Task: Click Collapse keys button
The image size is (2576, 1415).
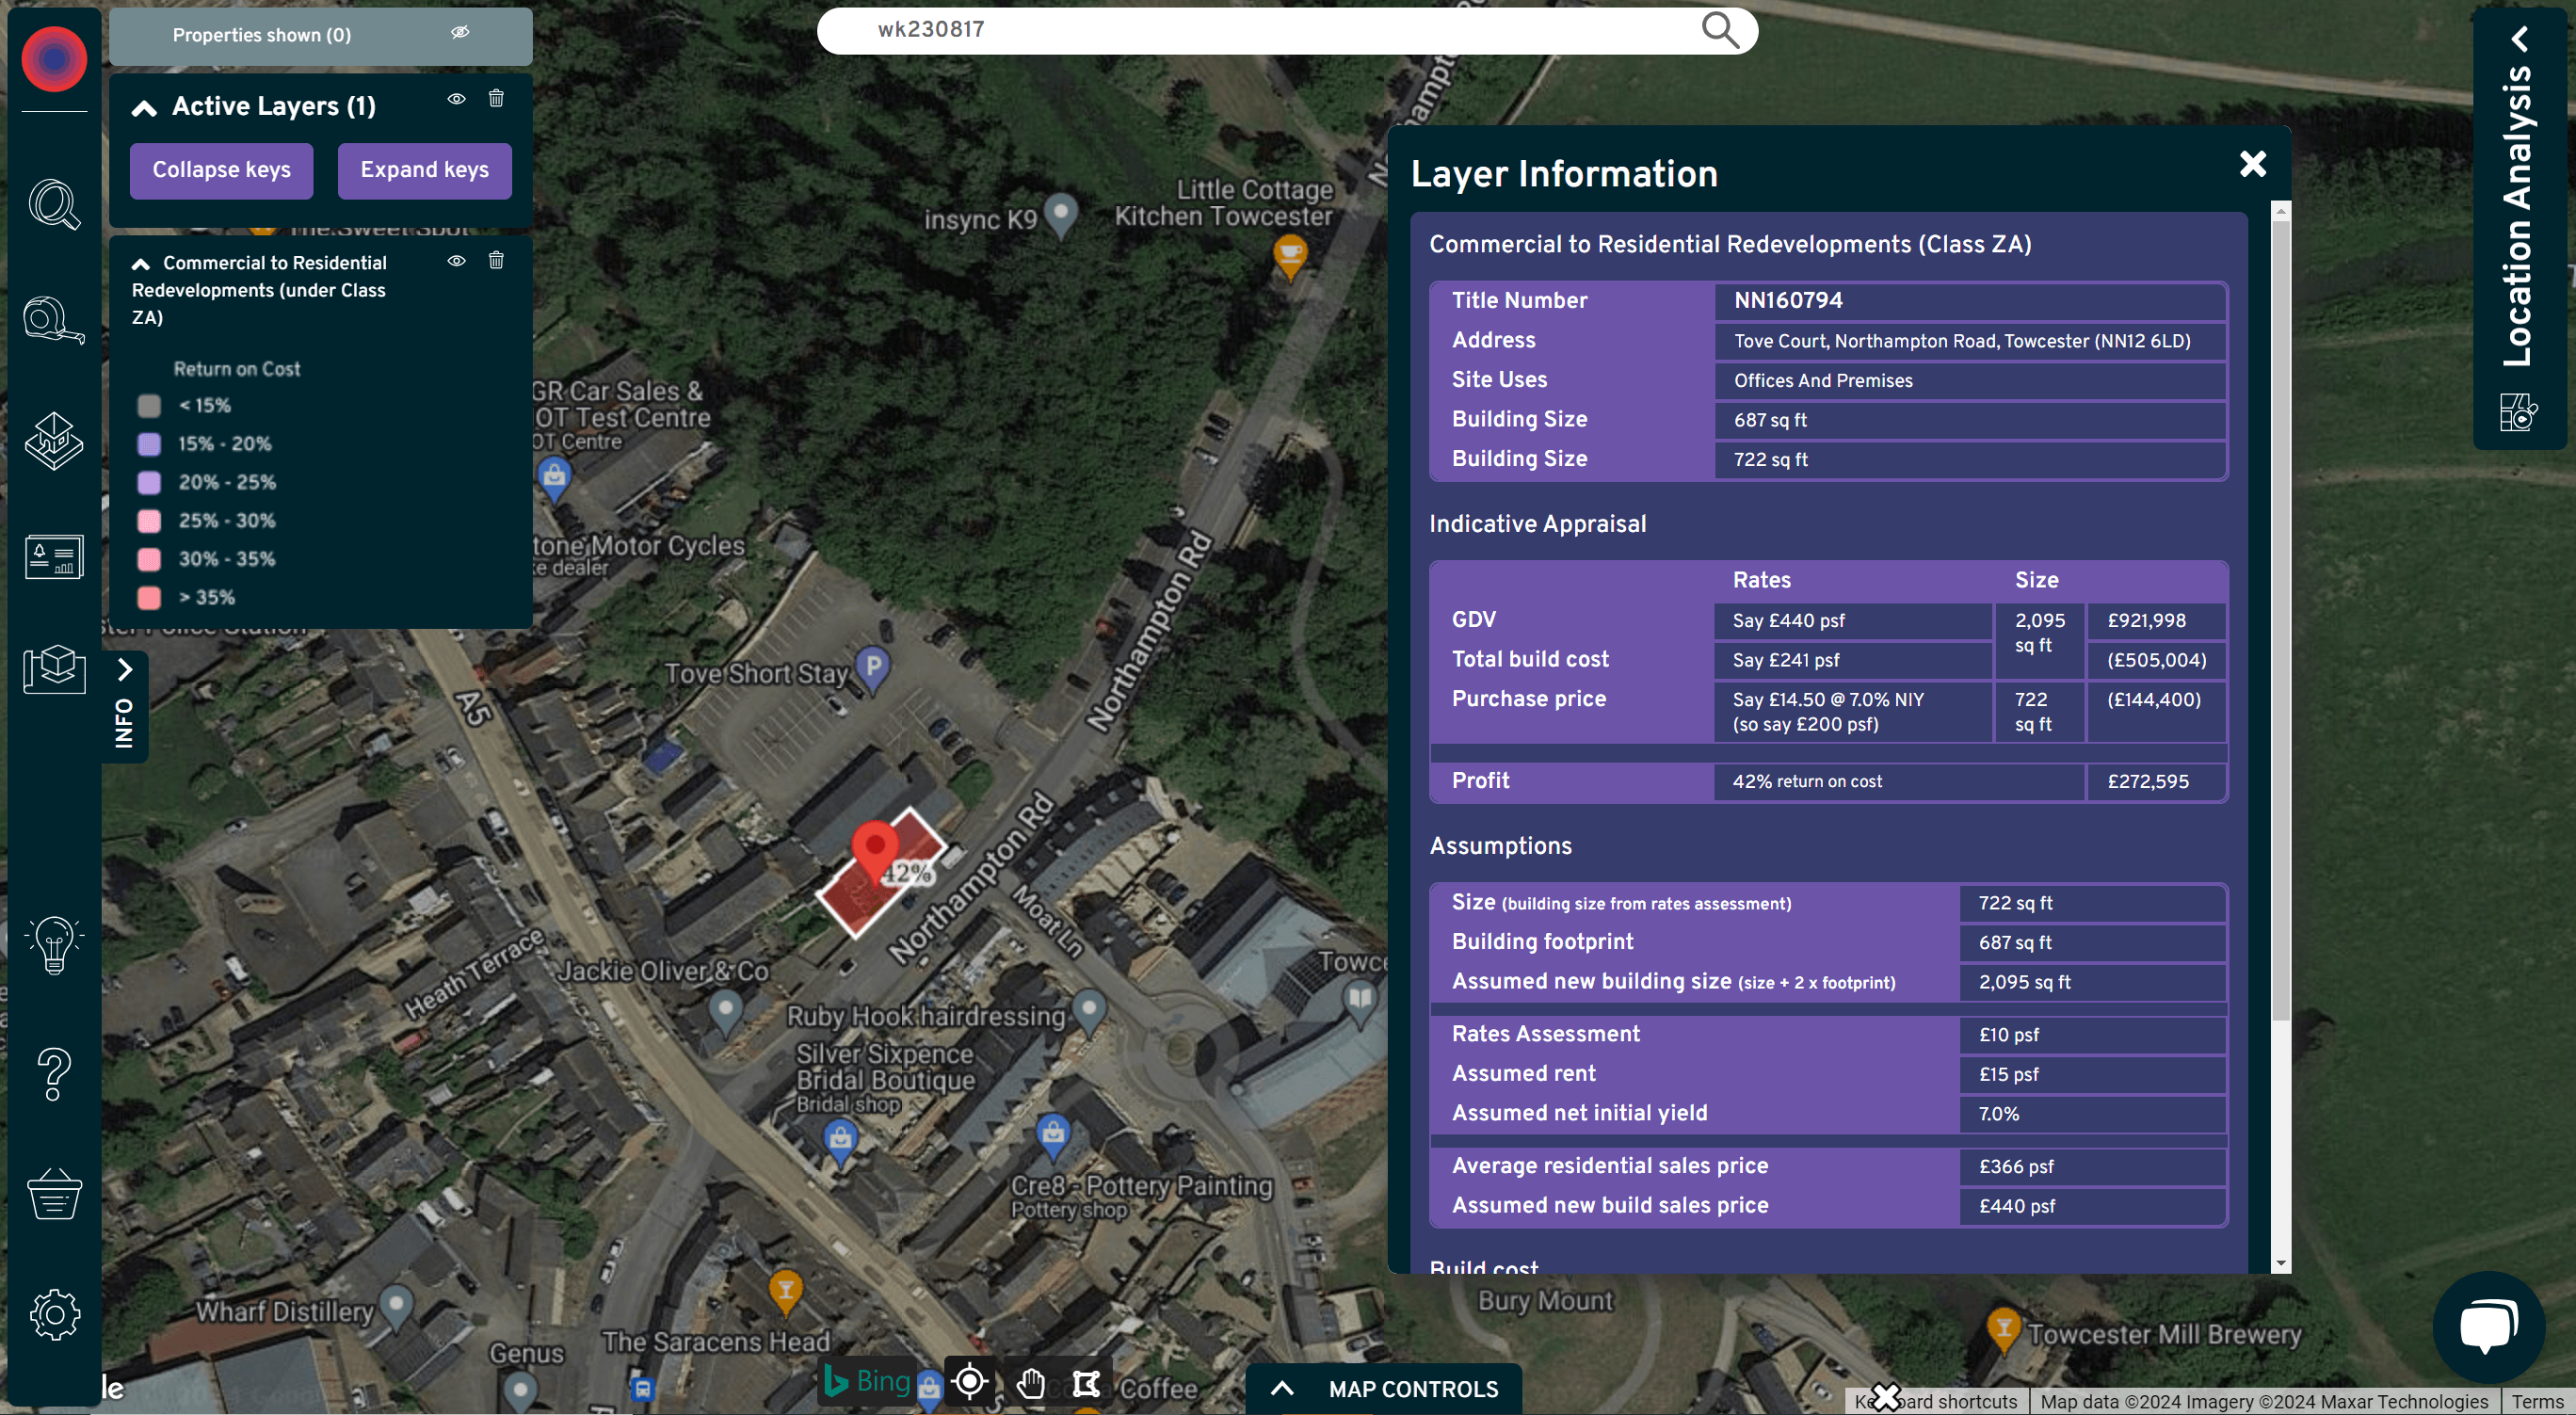Action: (221, 170)
